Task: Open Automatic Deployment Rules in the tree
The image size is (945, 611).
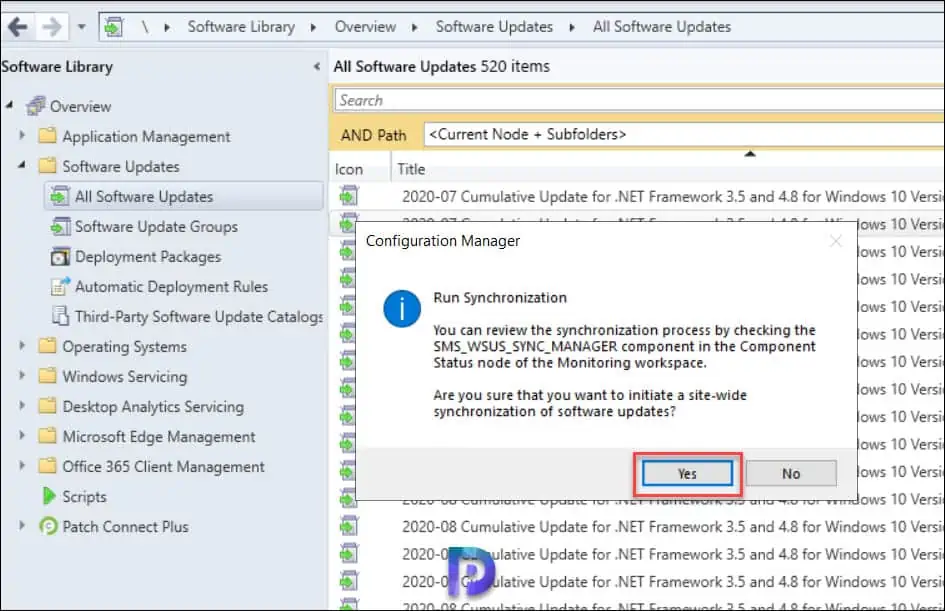Action: [x=171, y=287]
